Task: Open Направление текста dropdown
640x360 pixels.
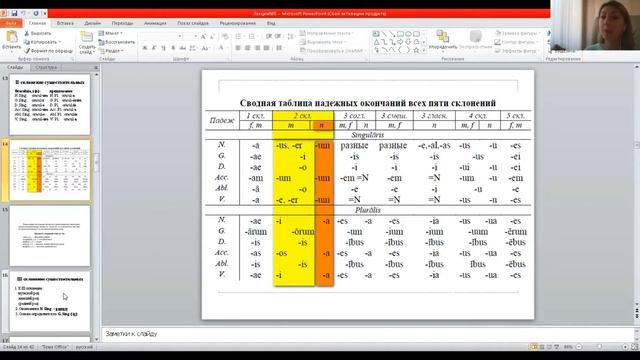Action: tap(327, 33)
